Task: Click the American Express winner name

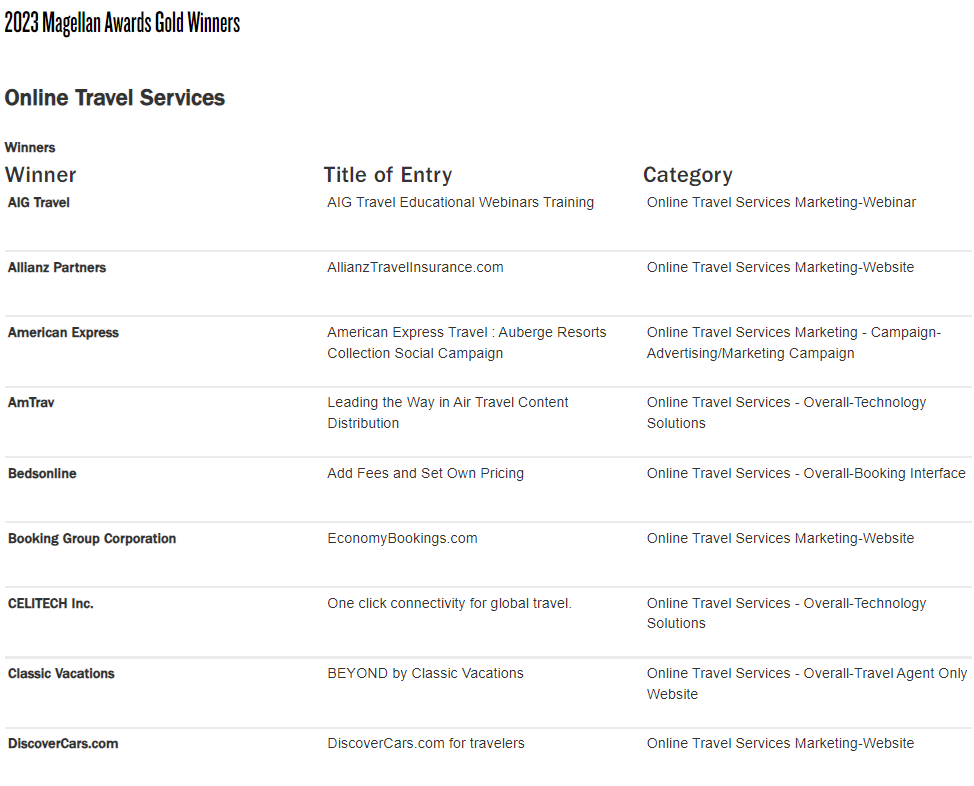Action: 63,333
